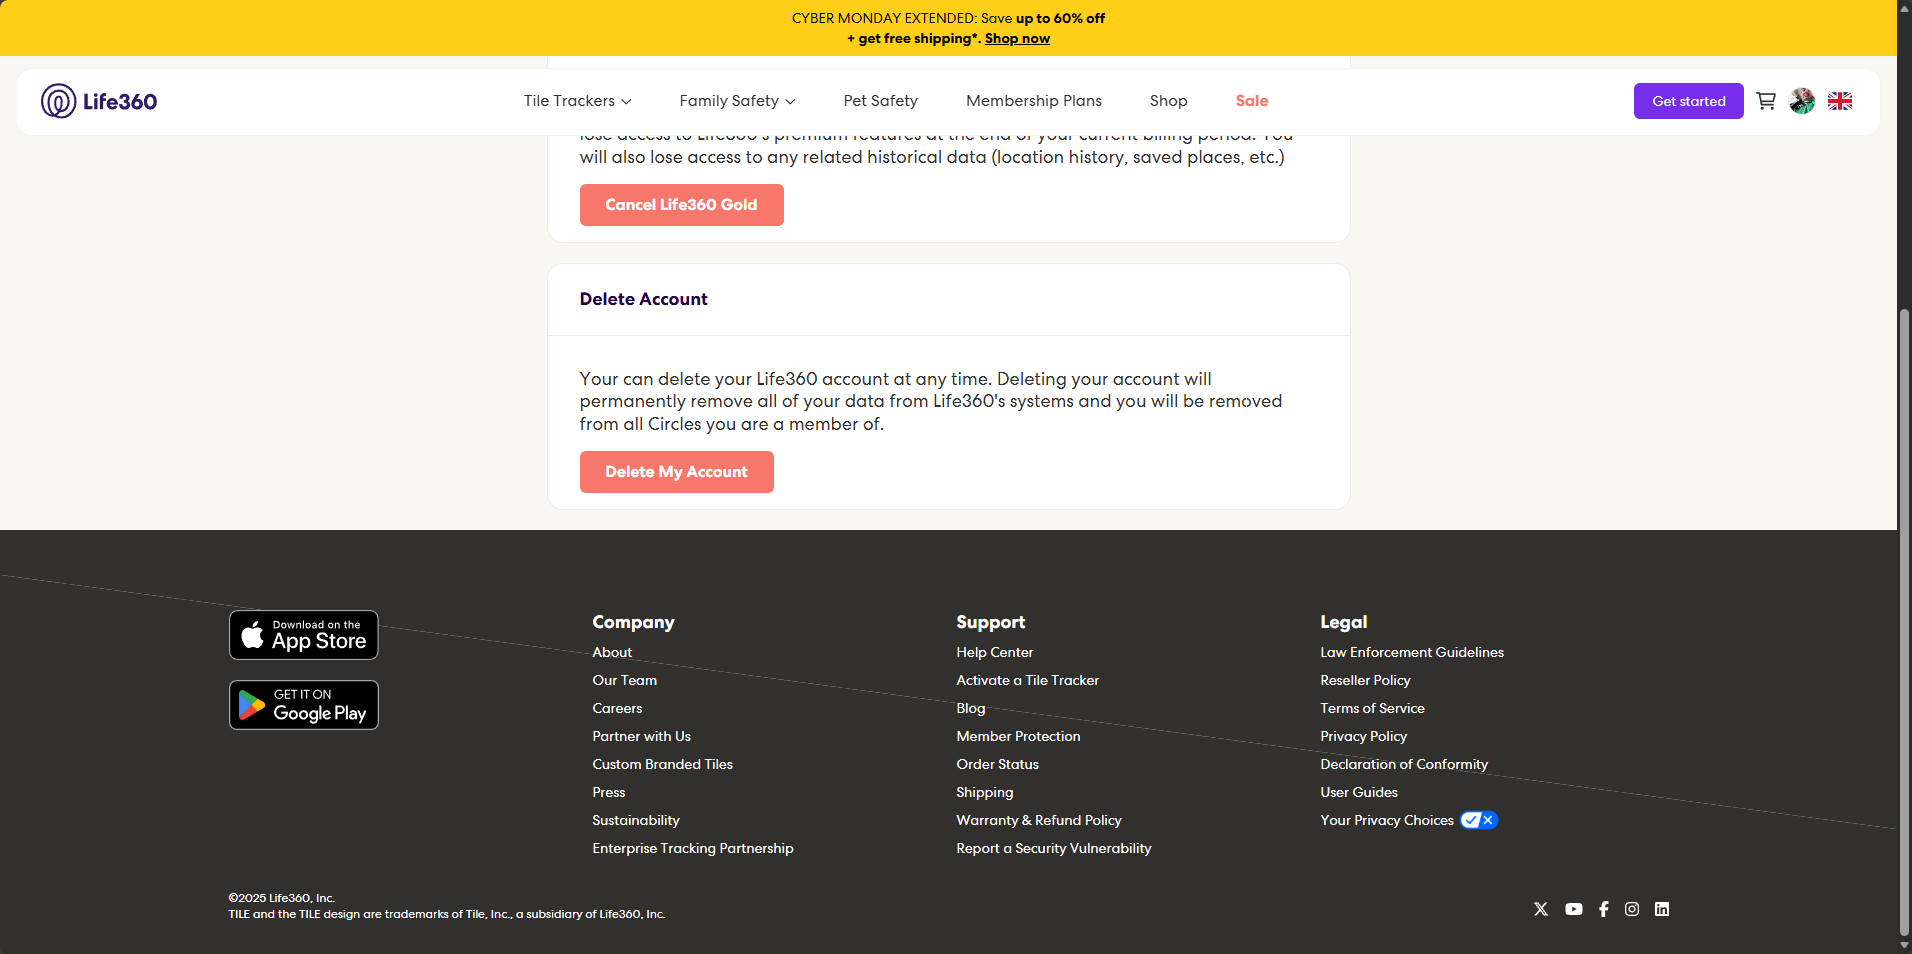1912x954 pixels.
Task: Open the YouTube social icon
Action: tap(1574, 909)
